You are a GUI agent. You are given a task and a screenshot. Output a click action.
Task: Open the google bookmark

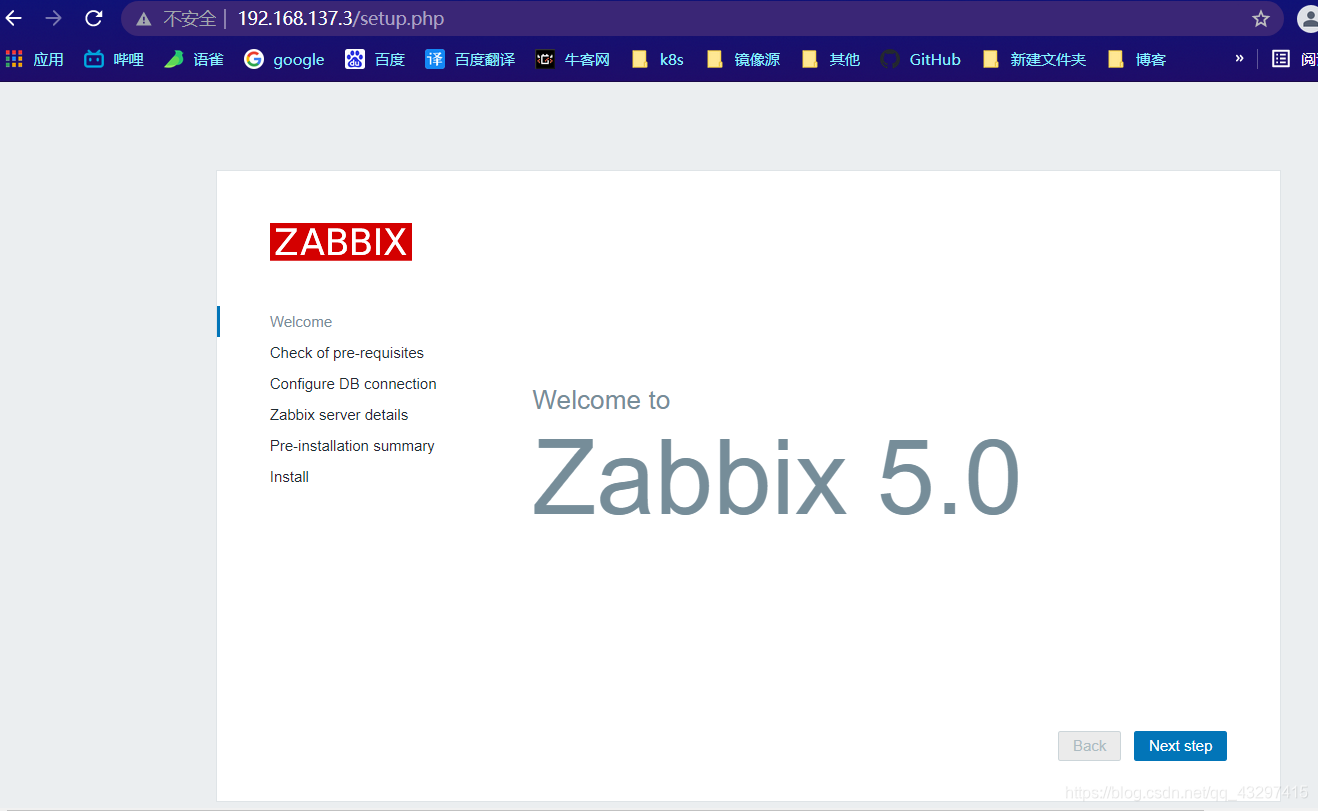(x=284, y=59)
